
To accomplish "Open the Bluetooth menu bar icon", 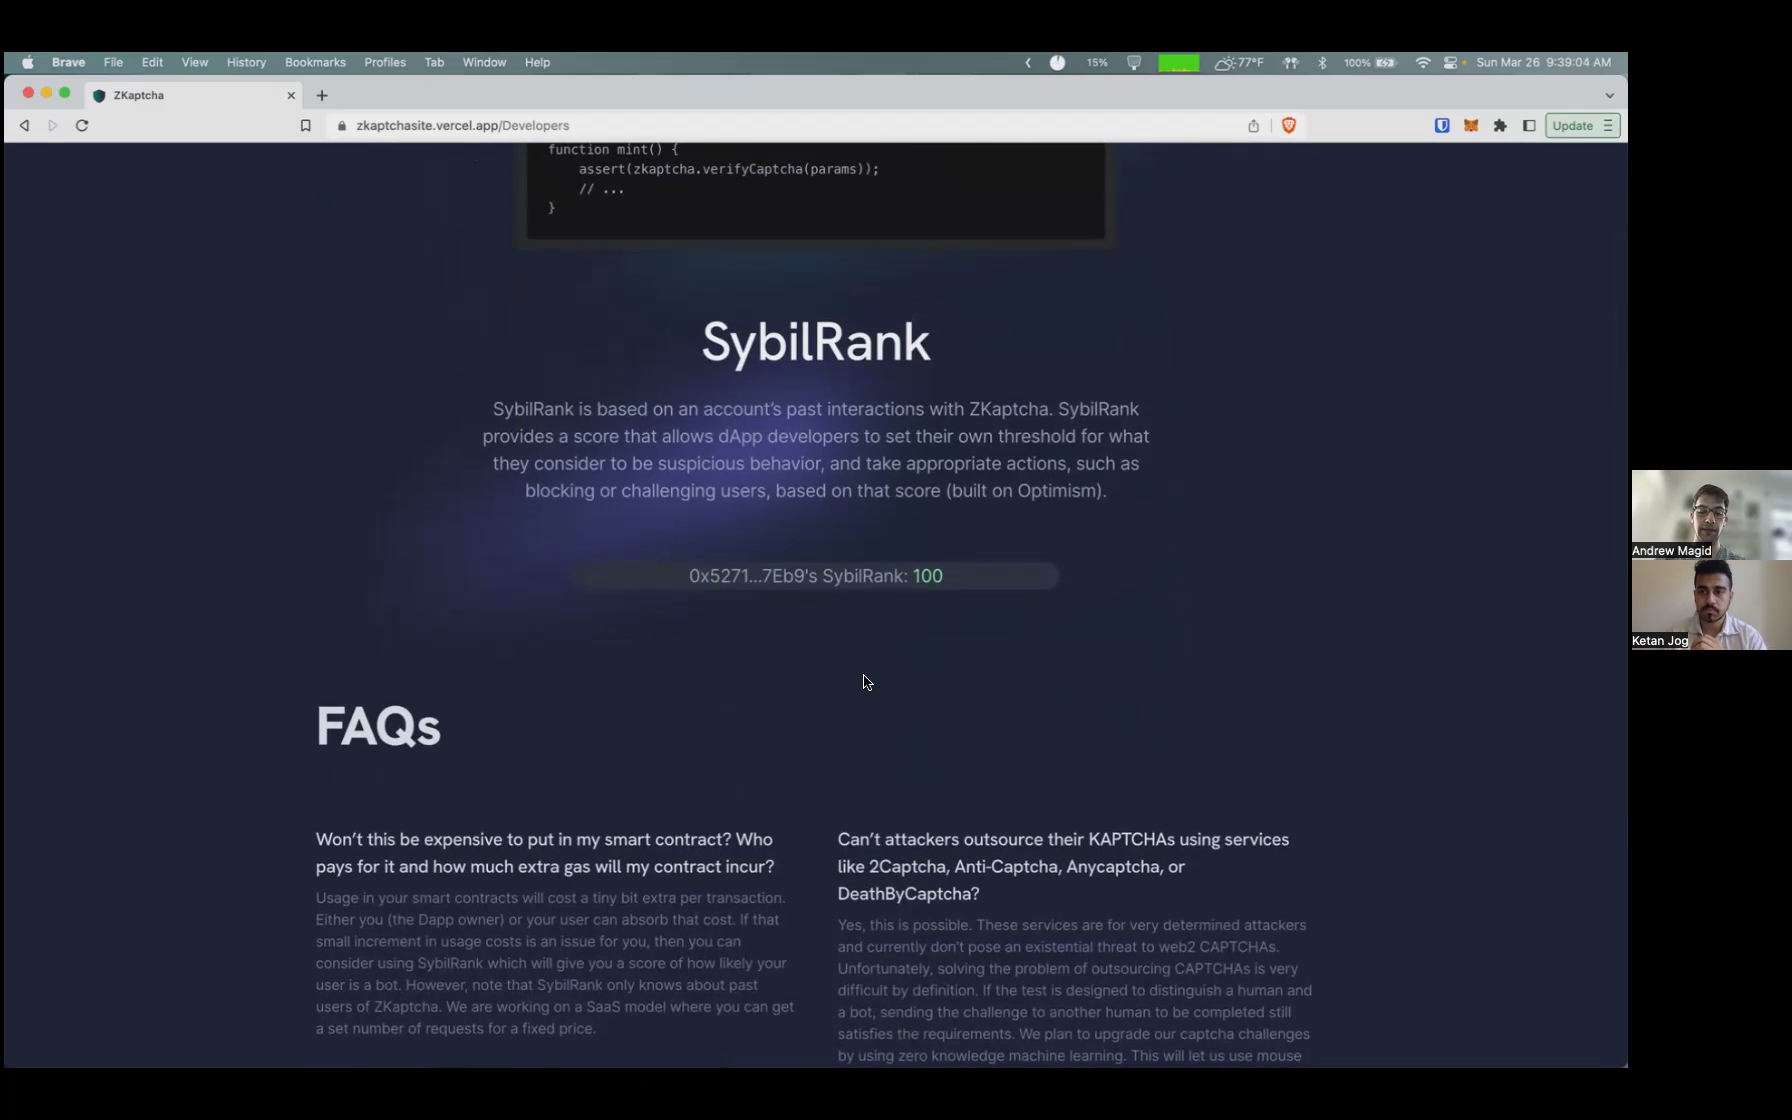I will coord(1322,62).
